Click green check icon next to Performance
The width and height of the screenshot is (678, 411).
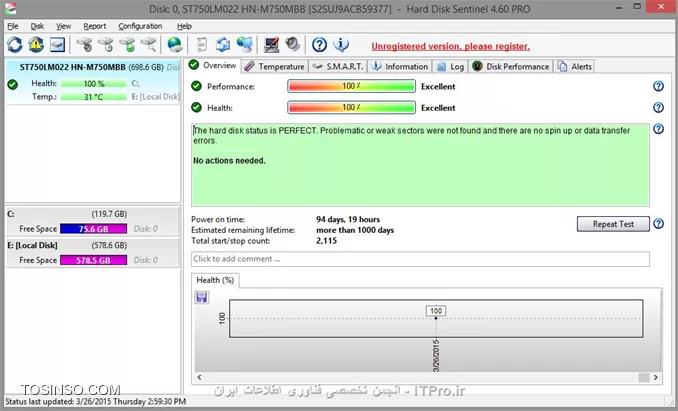[196, 86]
